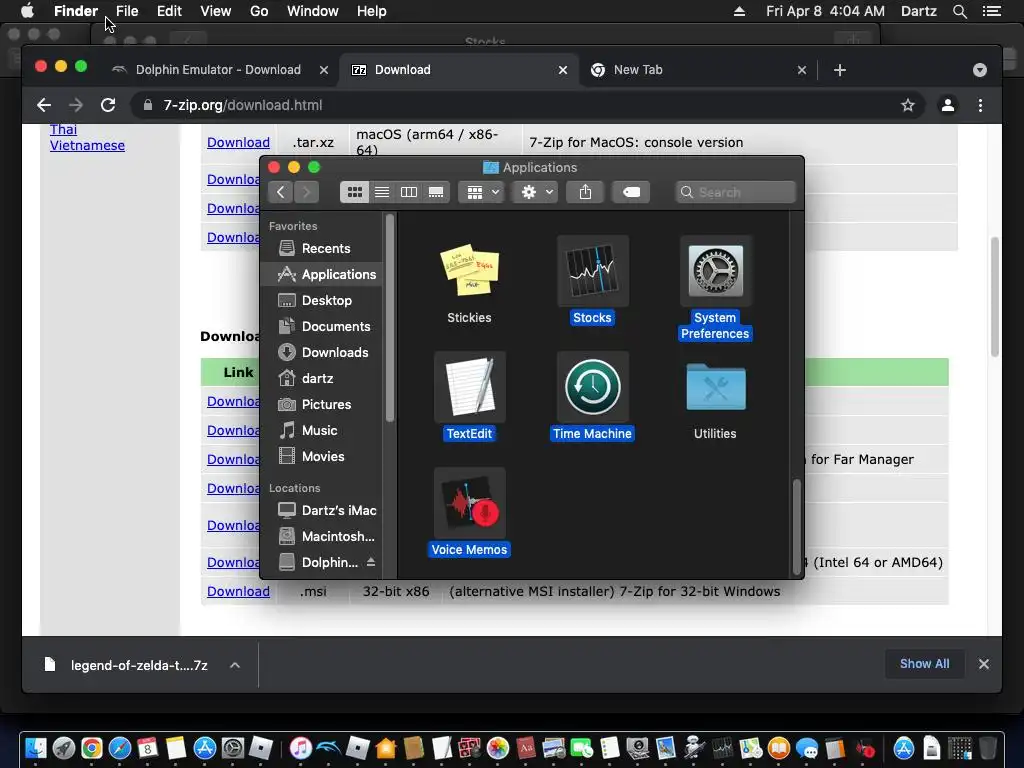Open iTunes music icon in the Dock
1024x768 pixels.
(300, 748)
